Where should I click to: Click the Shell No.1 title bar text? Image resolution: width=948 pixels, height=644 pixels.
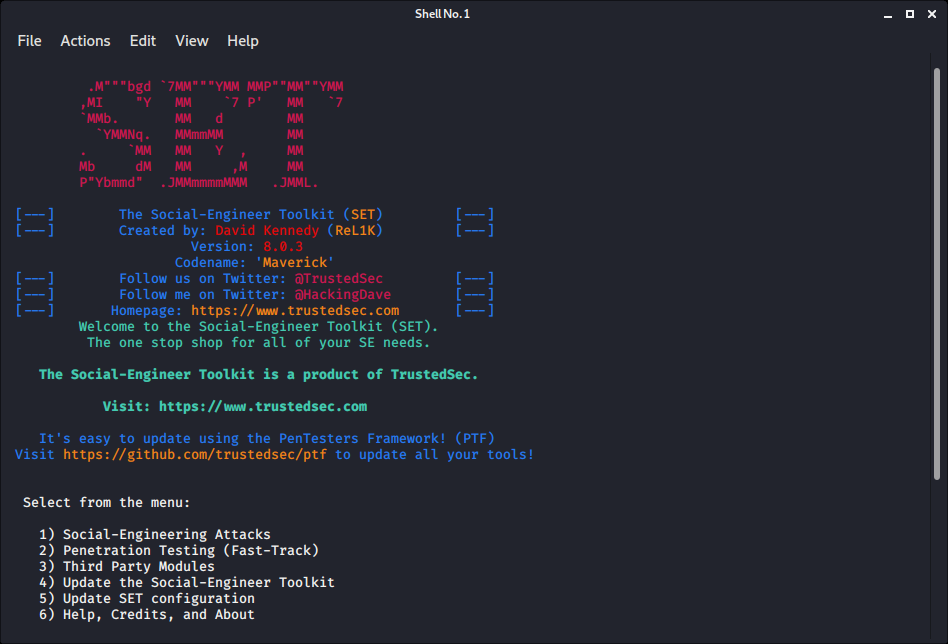(x=442, y=14)
